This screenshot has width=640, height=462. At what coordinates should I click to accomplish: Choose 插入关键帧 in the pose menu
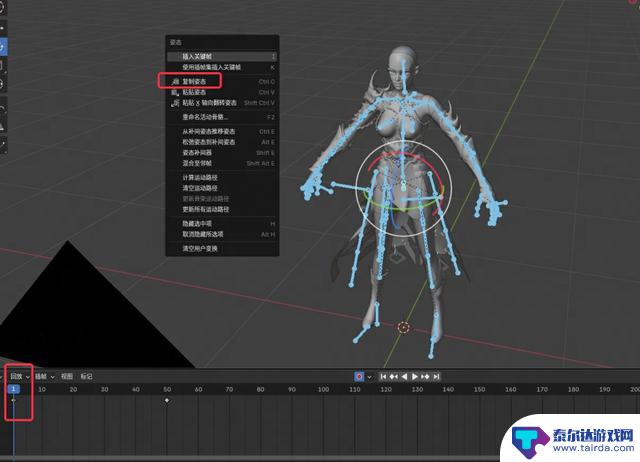click(222, 56)
